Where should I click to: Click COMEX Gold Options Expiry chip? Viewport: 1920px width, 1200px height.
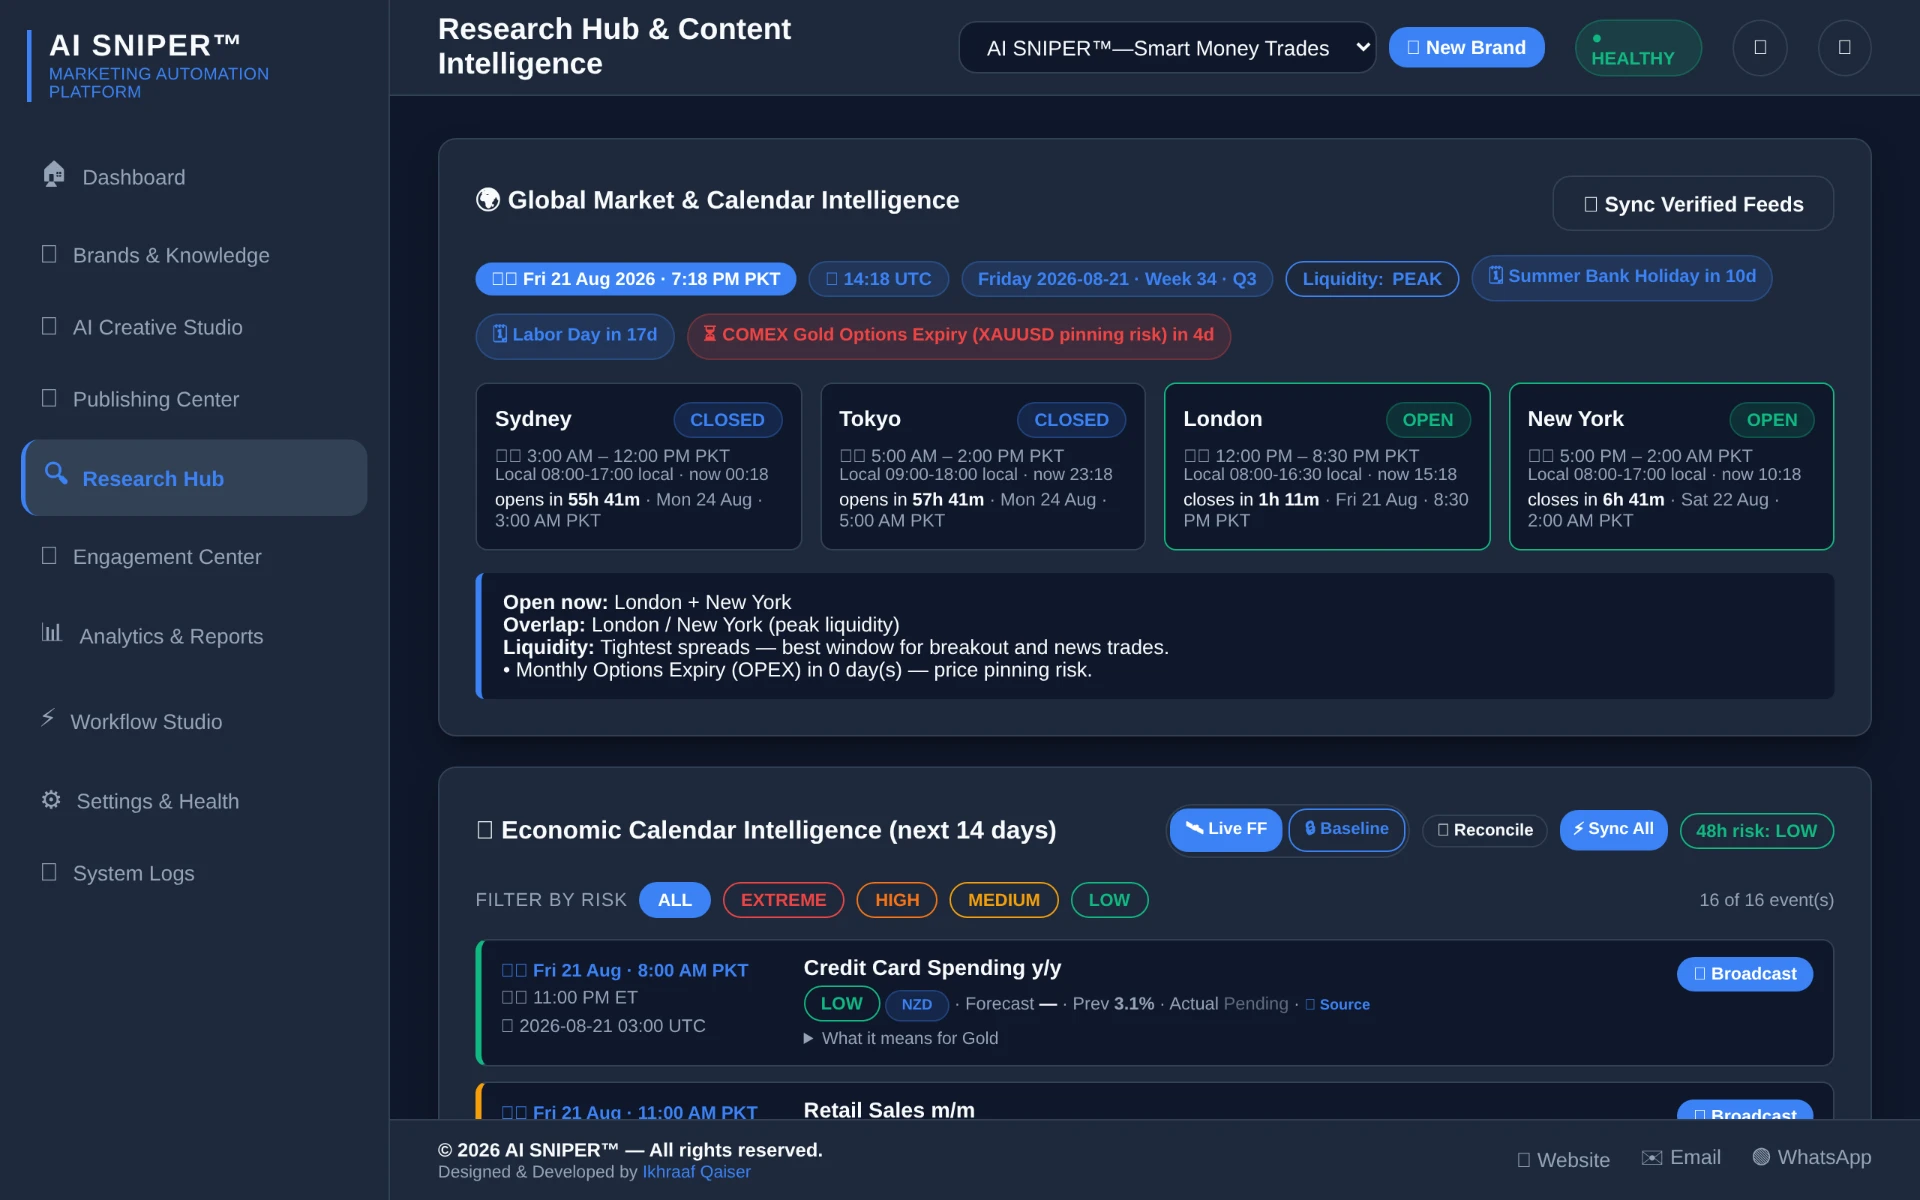tap(959, 335)
